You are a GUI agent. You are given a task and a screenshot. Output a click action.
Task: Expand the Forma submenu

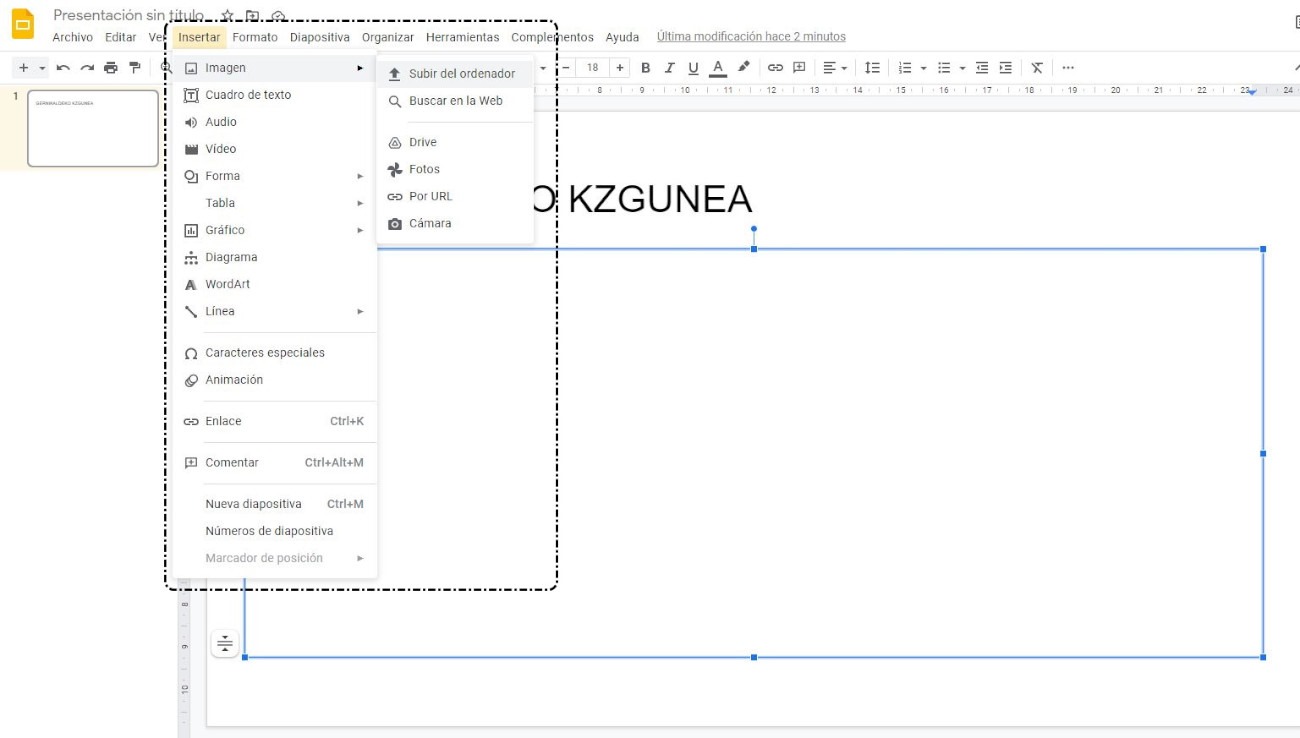pyautogui.click(x=275, y=176)
